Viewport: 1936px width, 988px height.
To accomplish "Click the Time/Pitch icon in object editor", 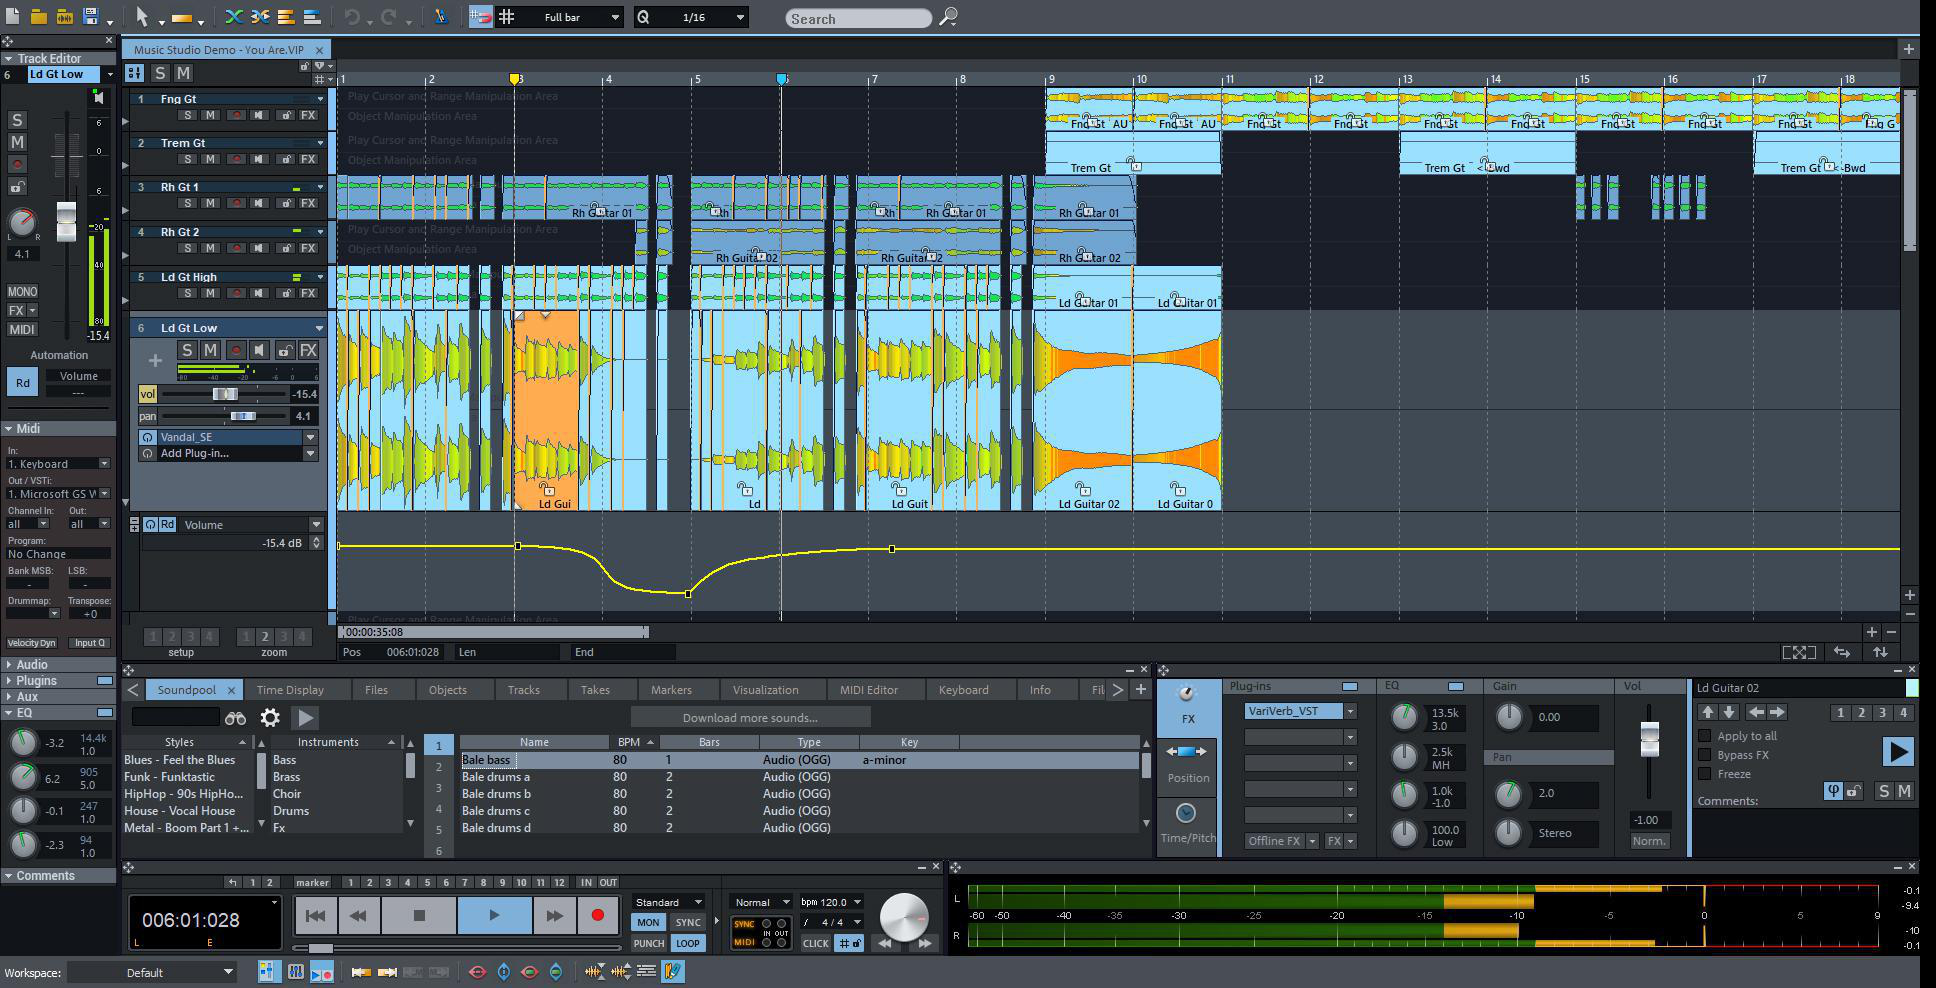I will tap(1187, 824).
